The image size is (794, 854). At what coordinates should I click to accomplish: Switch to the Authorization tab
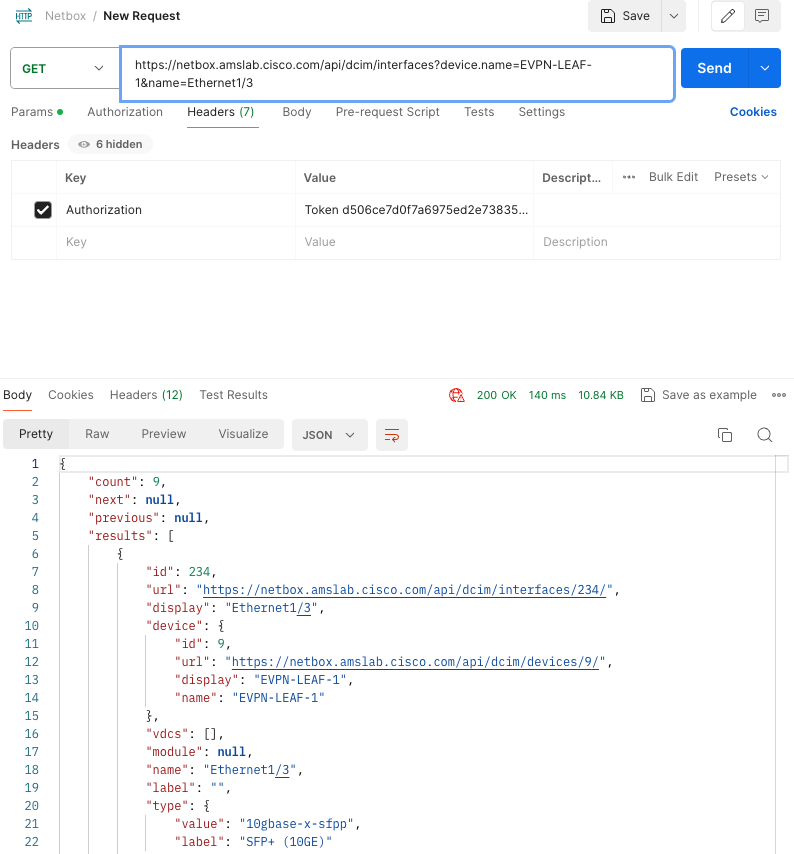(x=125, y=112)
